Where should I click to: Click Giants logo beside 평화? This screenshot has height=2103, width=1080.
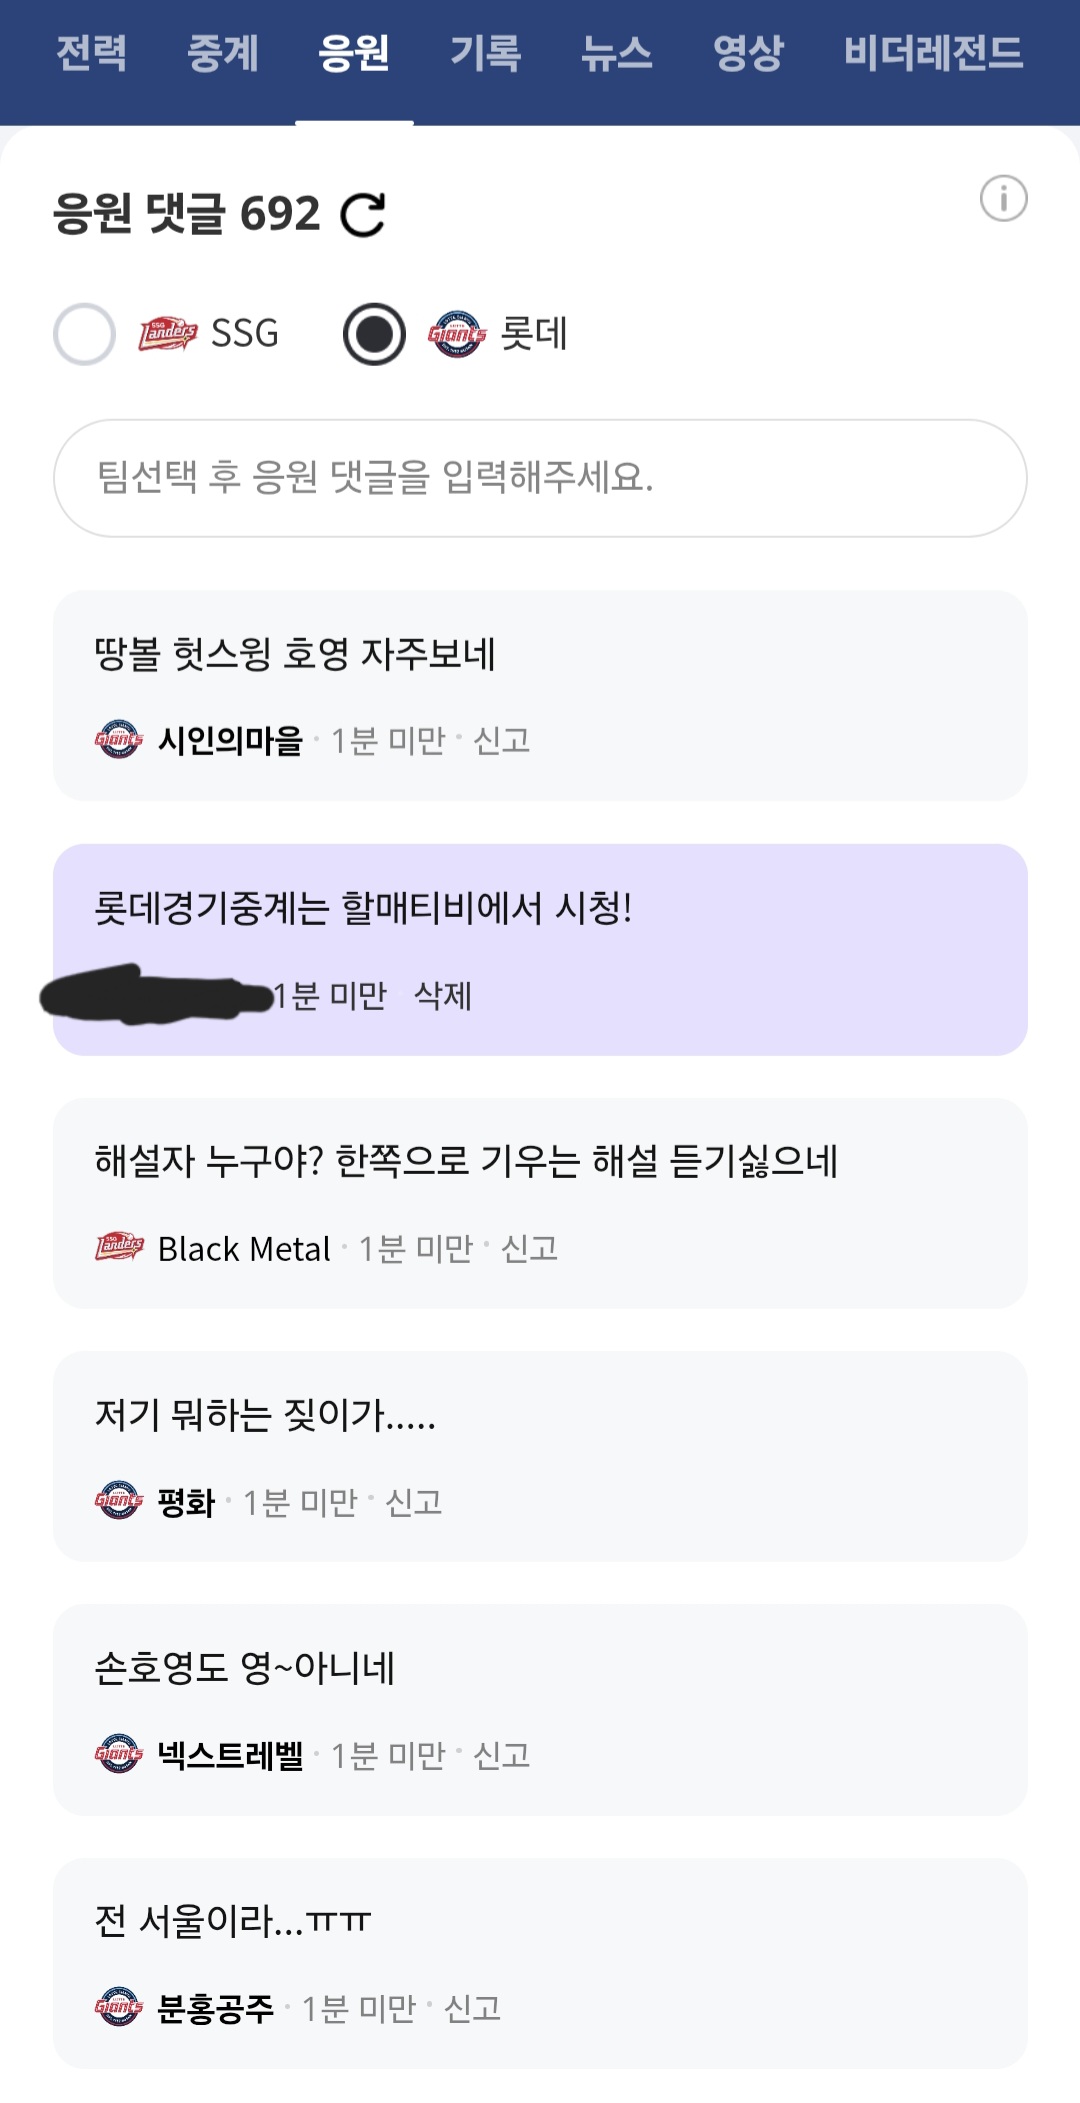click(x=119, y=1501)
